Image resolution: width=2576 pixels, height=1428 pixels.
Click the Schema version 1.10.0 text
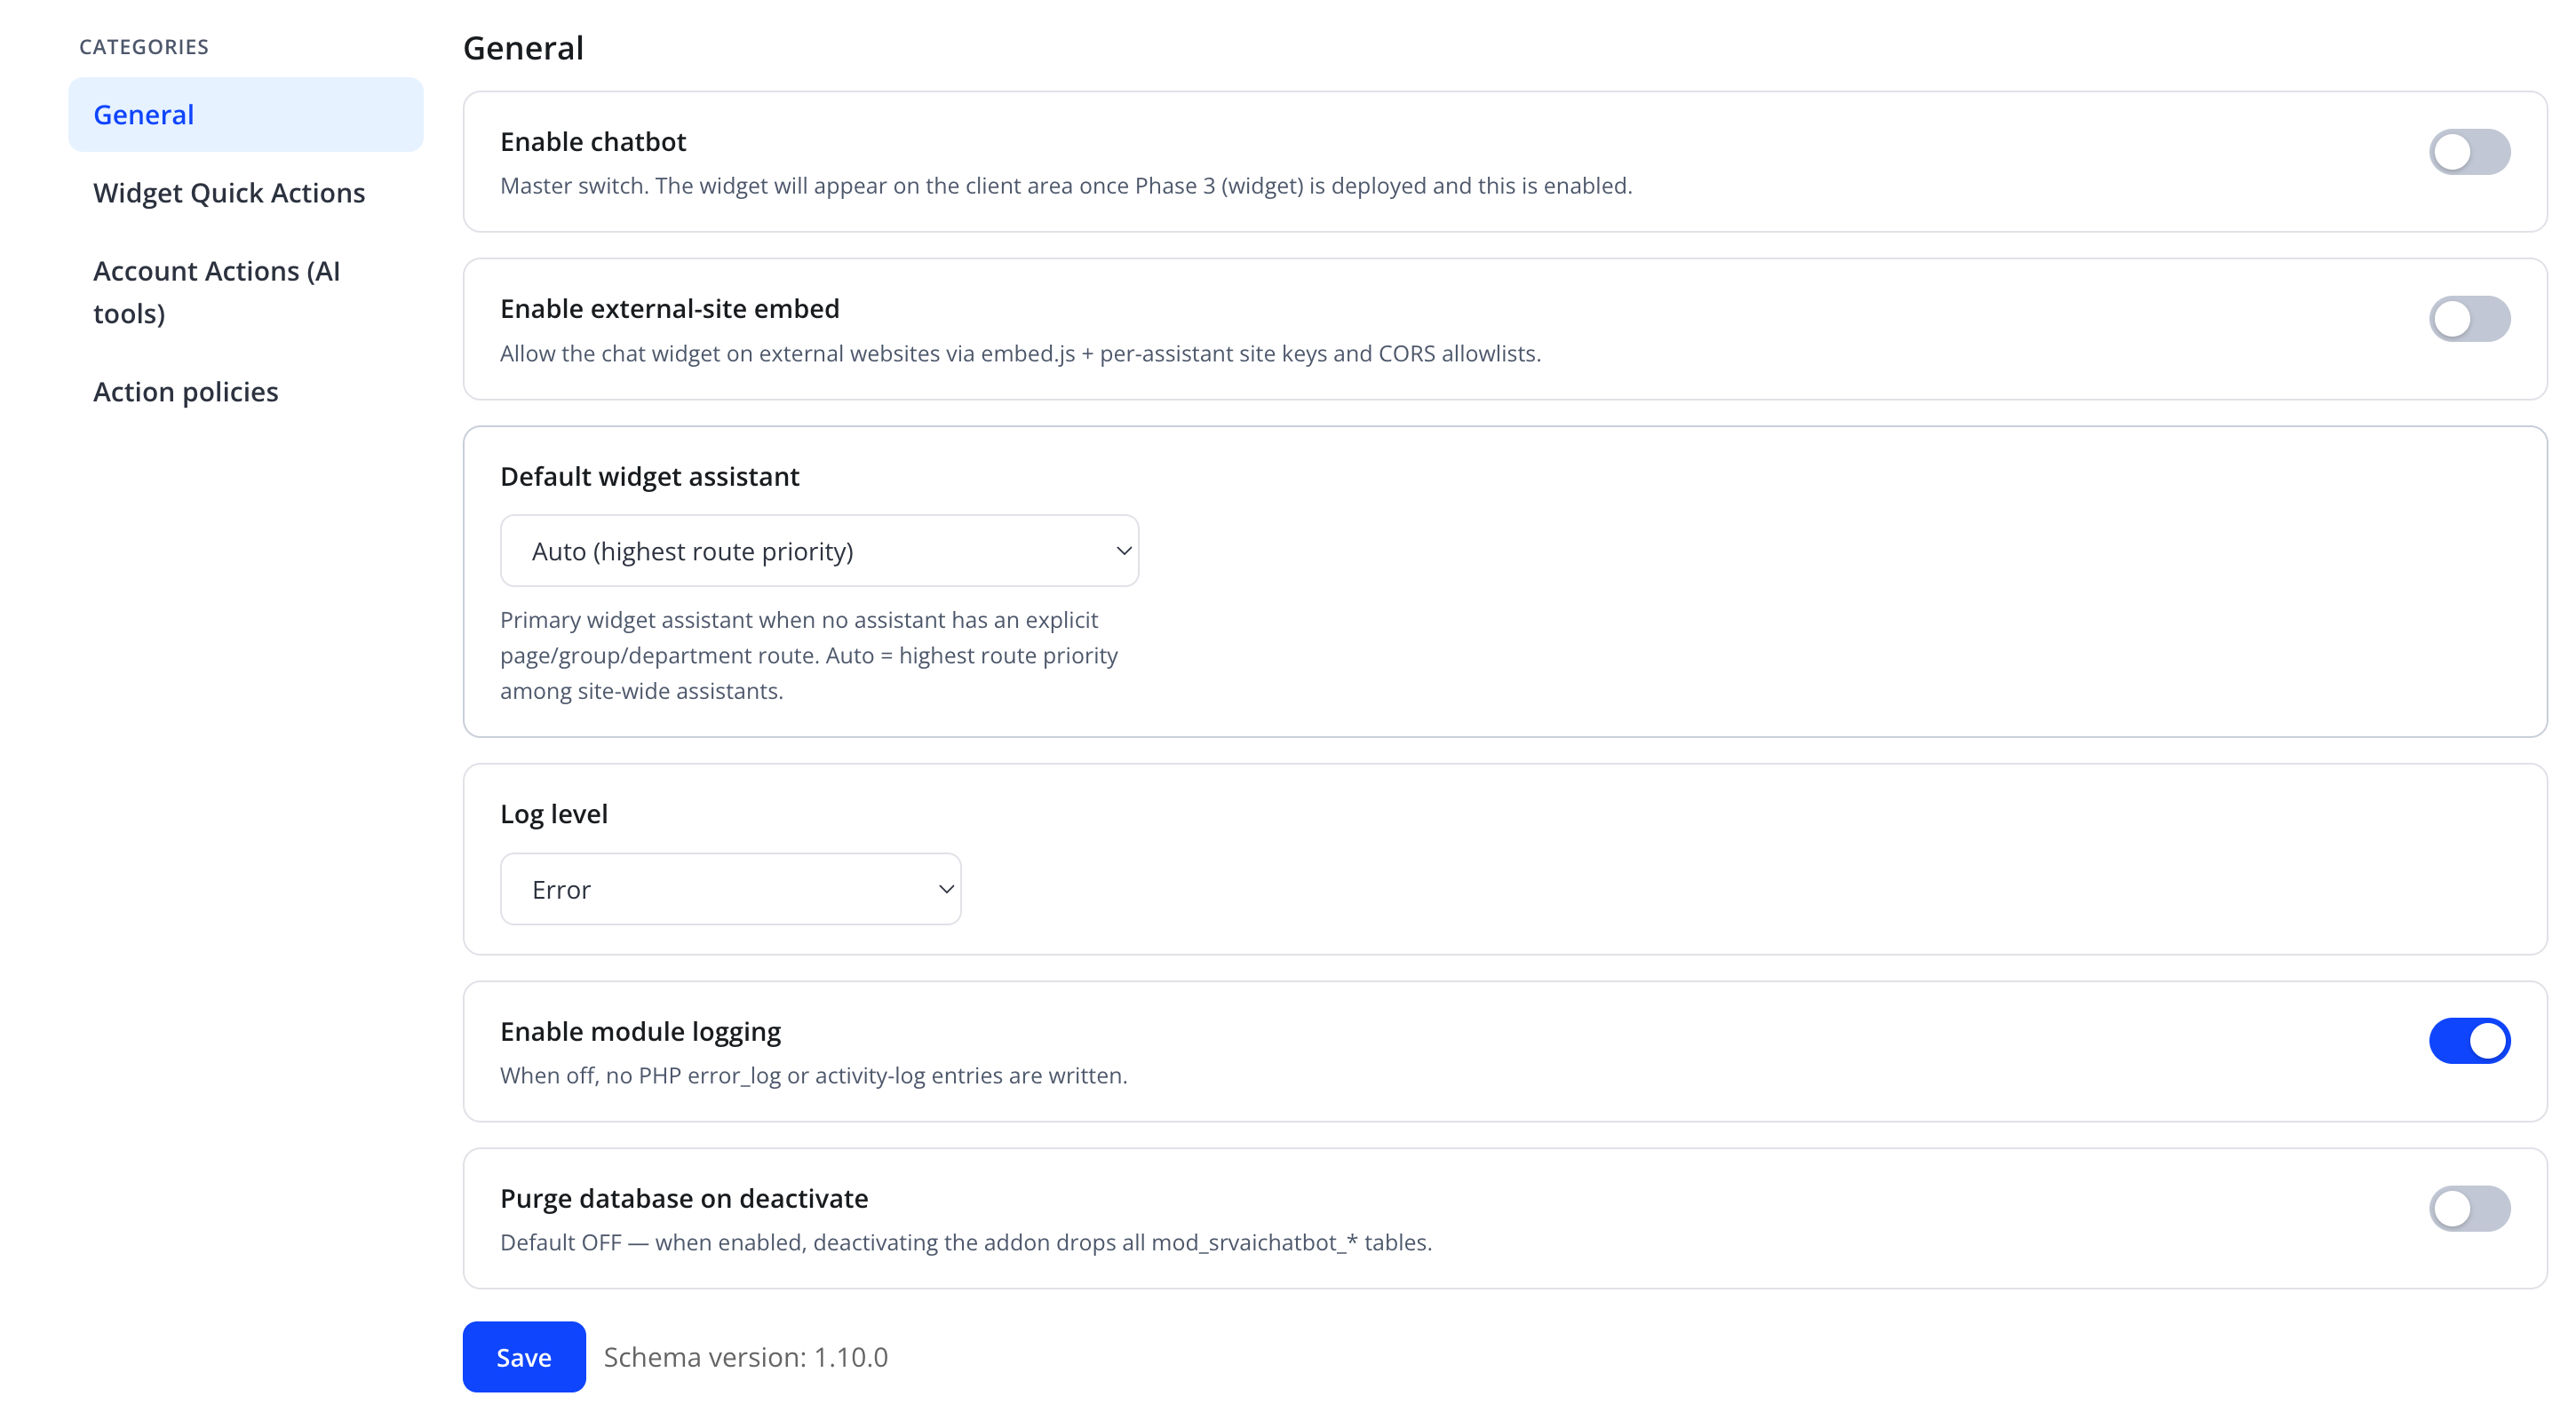point(745,1357)
